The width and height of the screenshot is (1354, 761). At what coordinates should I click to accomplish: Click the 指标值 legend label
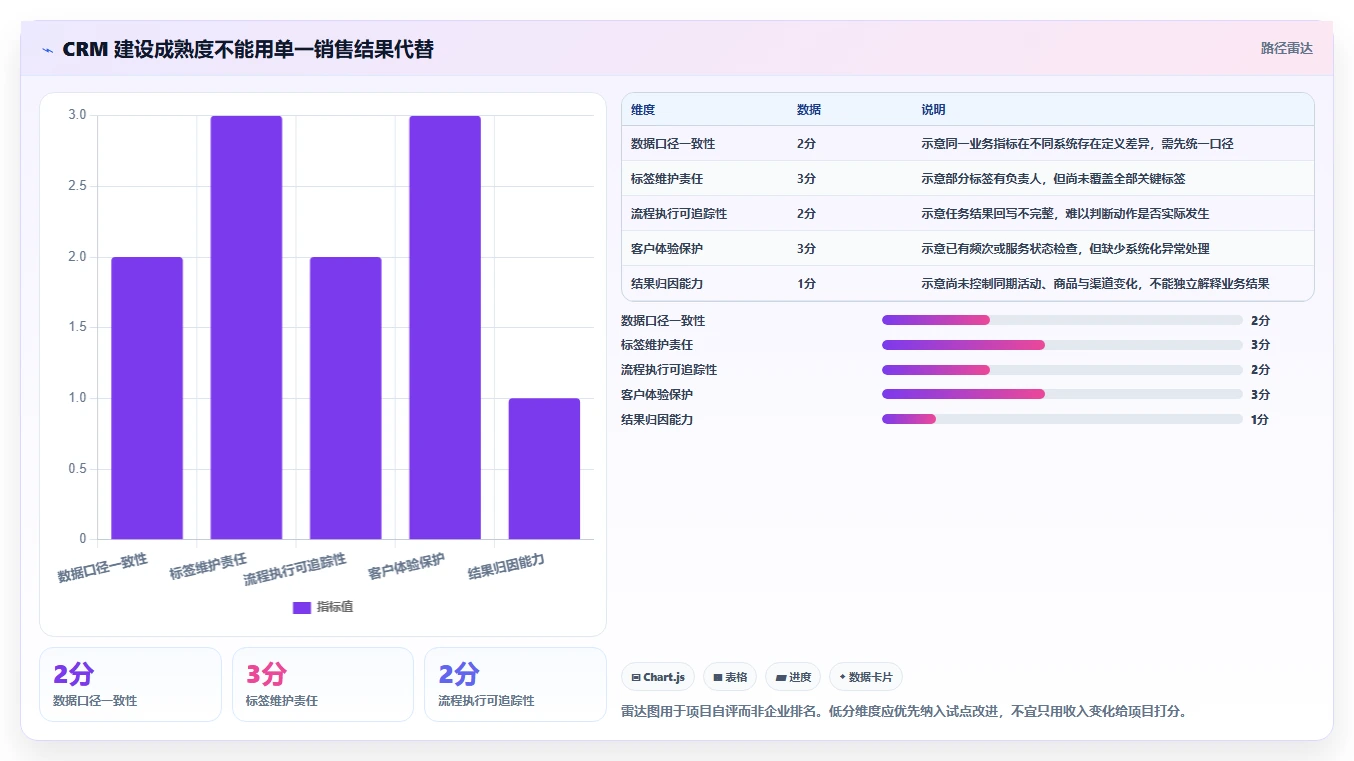335,607
